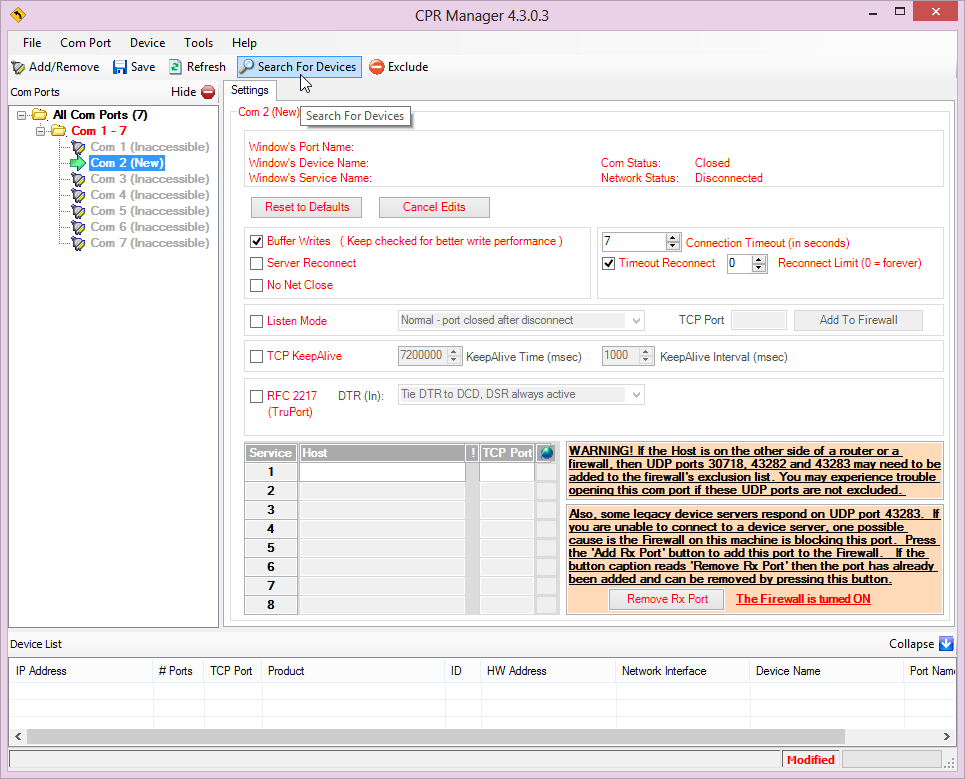Click the Device List scroll right arrow
The height and width of the screenshot is (779, 965).
(x=947, y=737)
